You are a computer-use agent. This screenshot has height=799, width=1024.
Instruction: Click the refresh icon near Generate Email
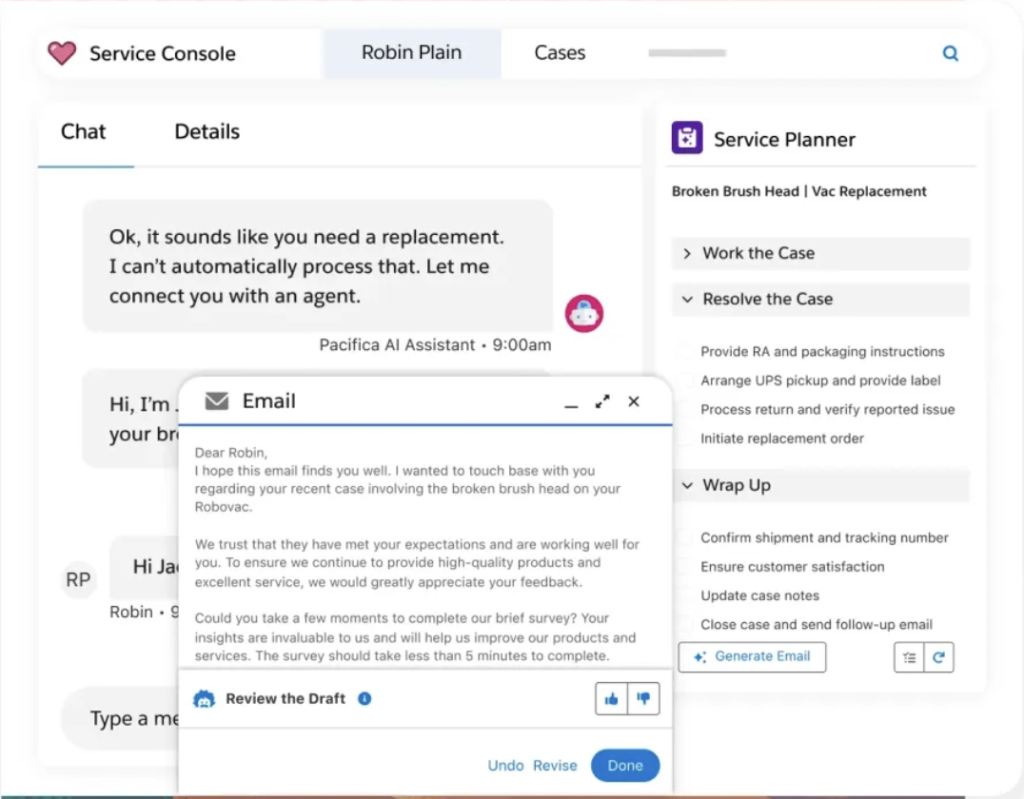[x=938, y=657]
